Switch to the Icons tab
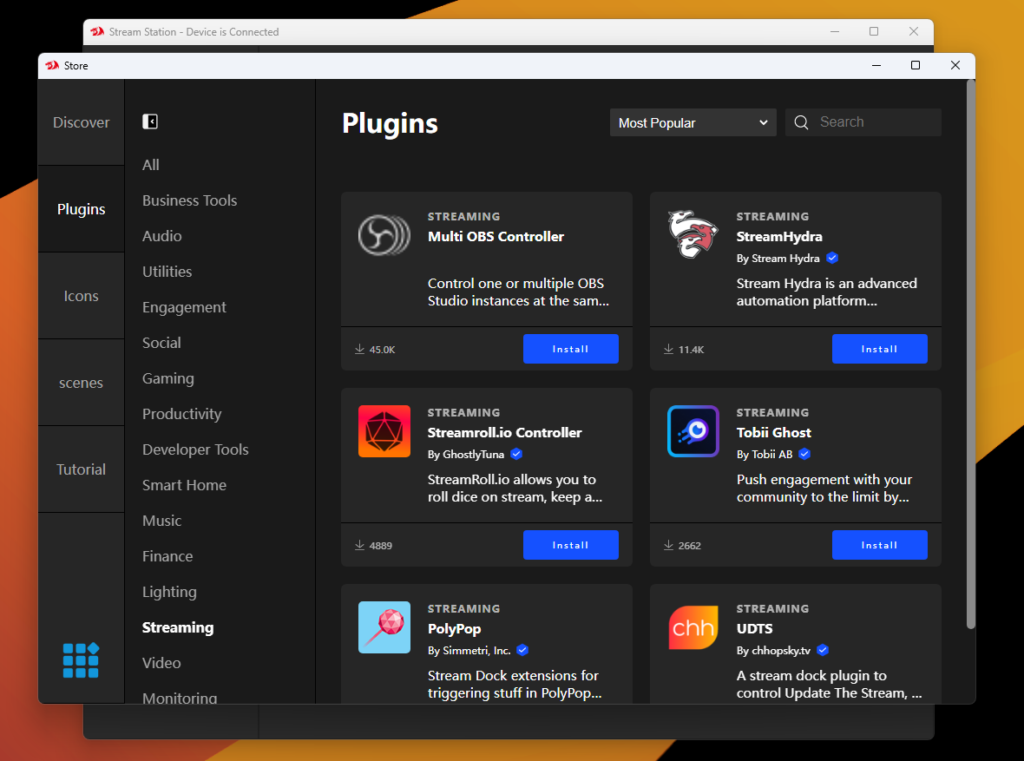Viewport: 1024px width, 761px height. pos(81,296)
